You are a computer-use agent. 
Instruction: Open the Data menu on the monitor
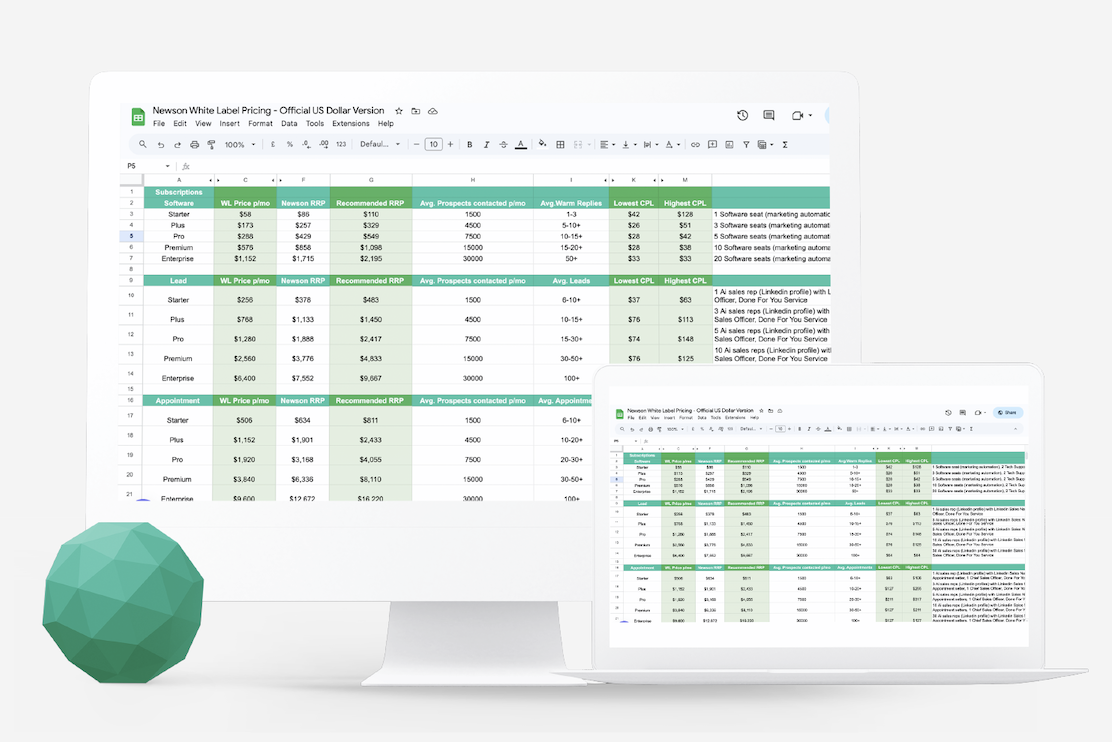tap(289, 123)
